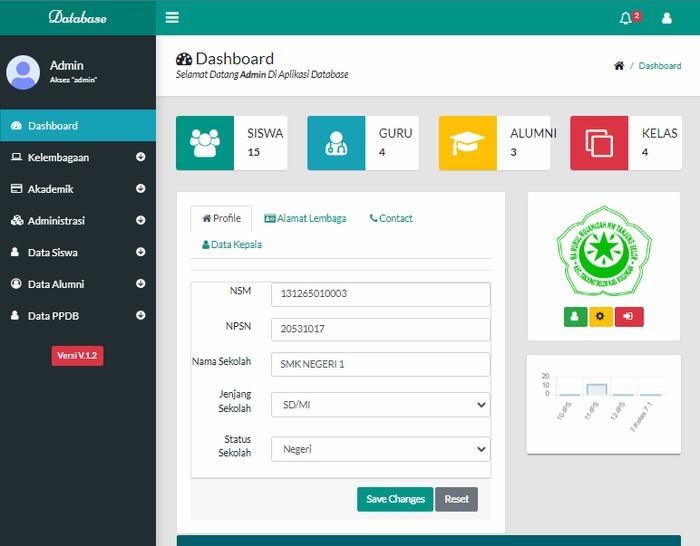The width and height of the screenshot is (700, 546).
Task: Expand the Akademik sidebar section
Action: (x=78, y=189)
